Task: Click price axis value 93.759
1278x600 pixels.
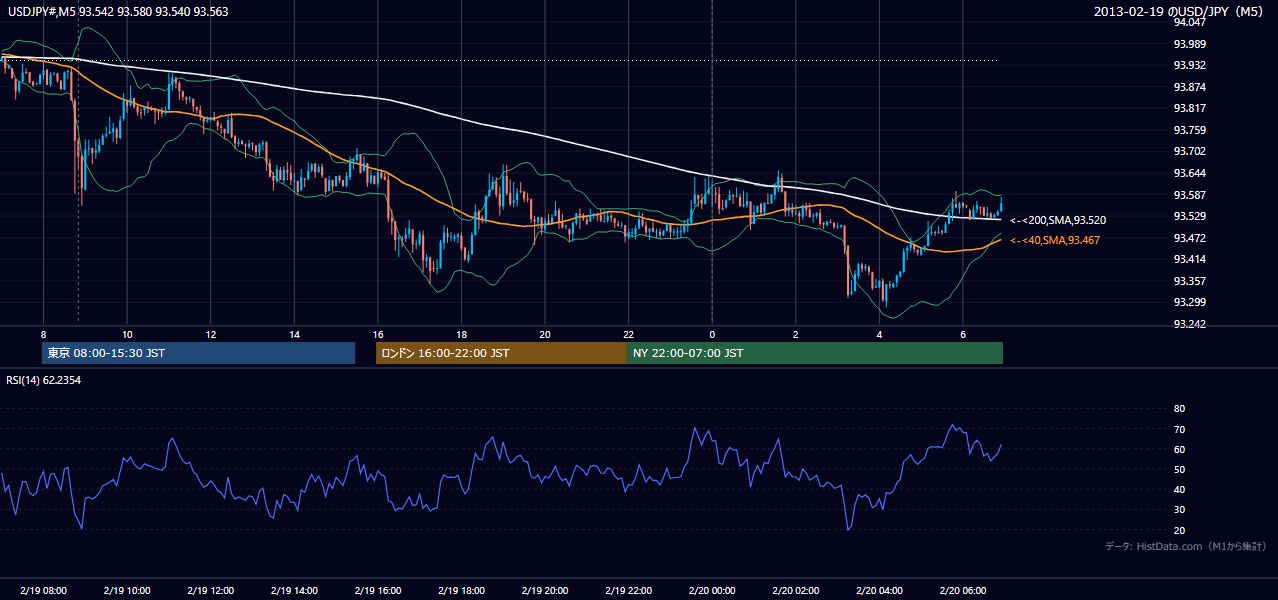Action: click(1188, 130)
